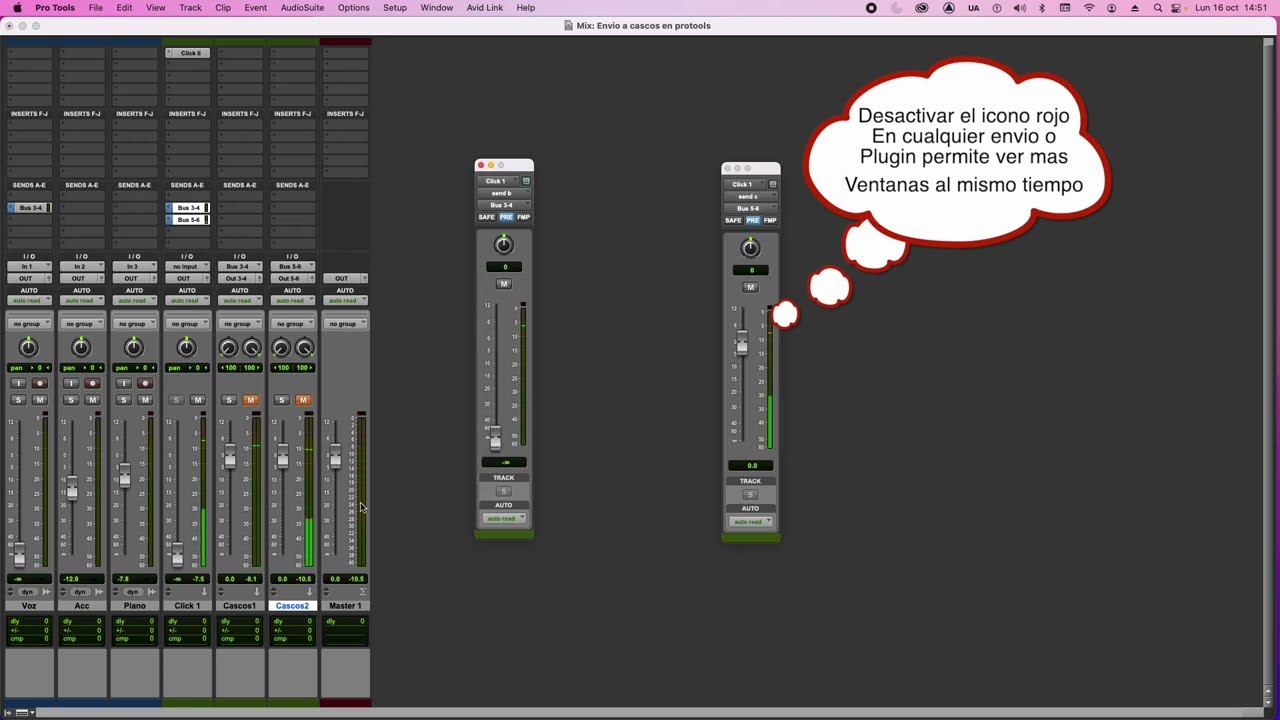Click the pan knob in send b window
Image resolution: width=1280 pixels, height=720 pixels.
click(x=504, y=245)
